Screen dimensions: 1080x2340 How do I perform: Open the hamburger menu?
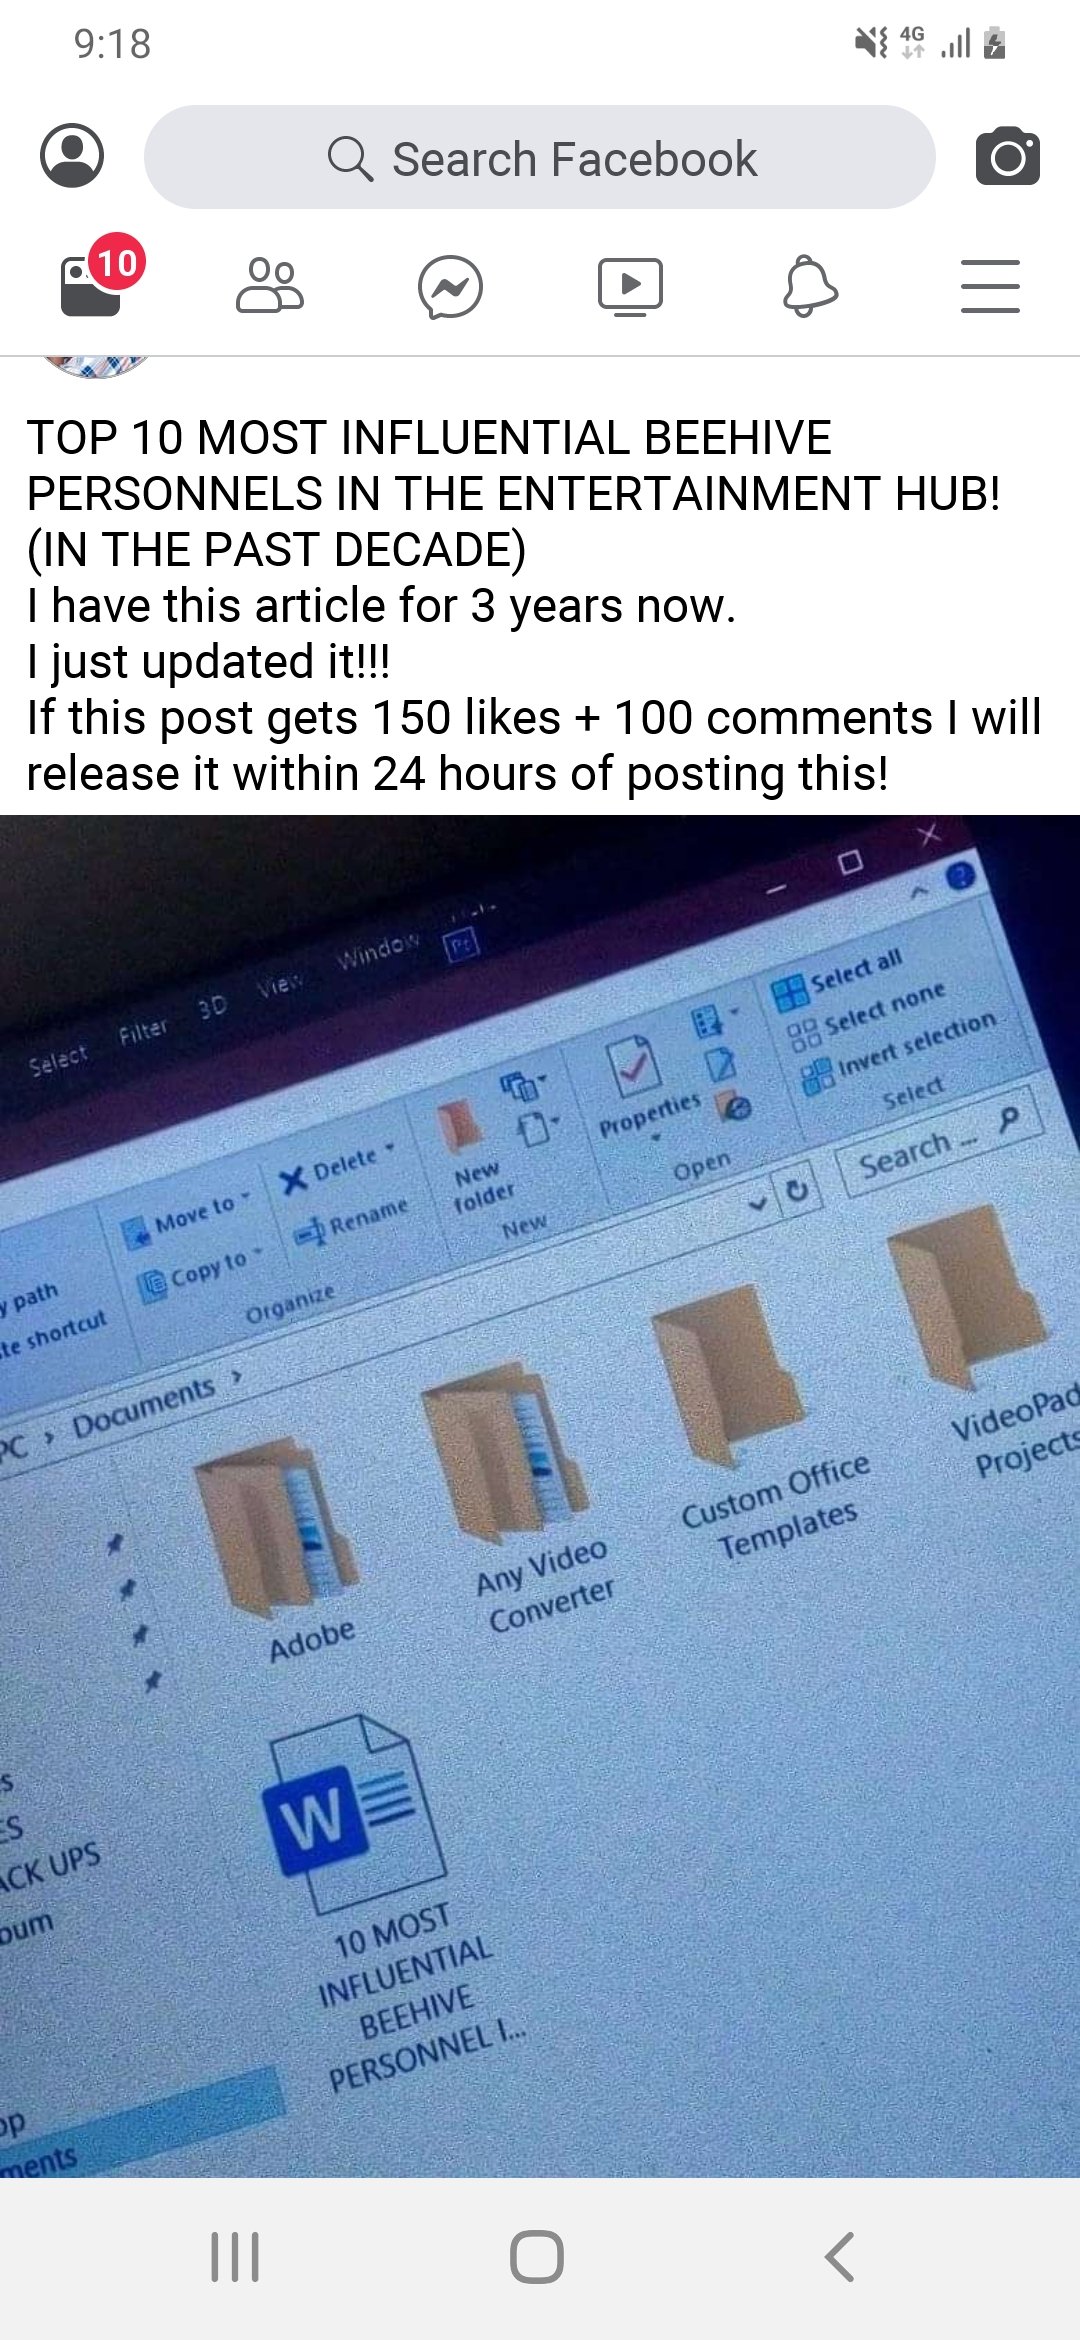990,286
